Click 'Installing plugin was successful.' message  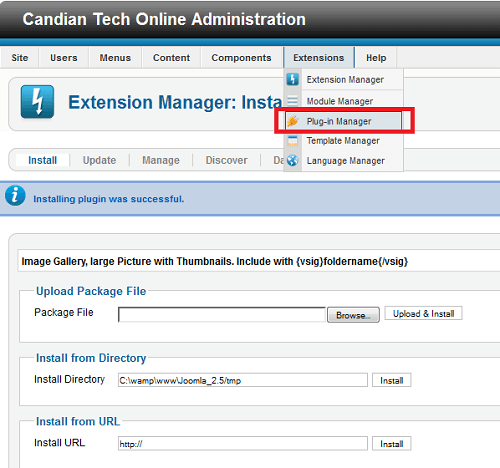pos(109,199)
